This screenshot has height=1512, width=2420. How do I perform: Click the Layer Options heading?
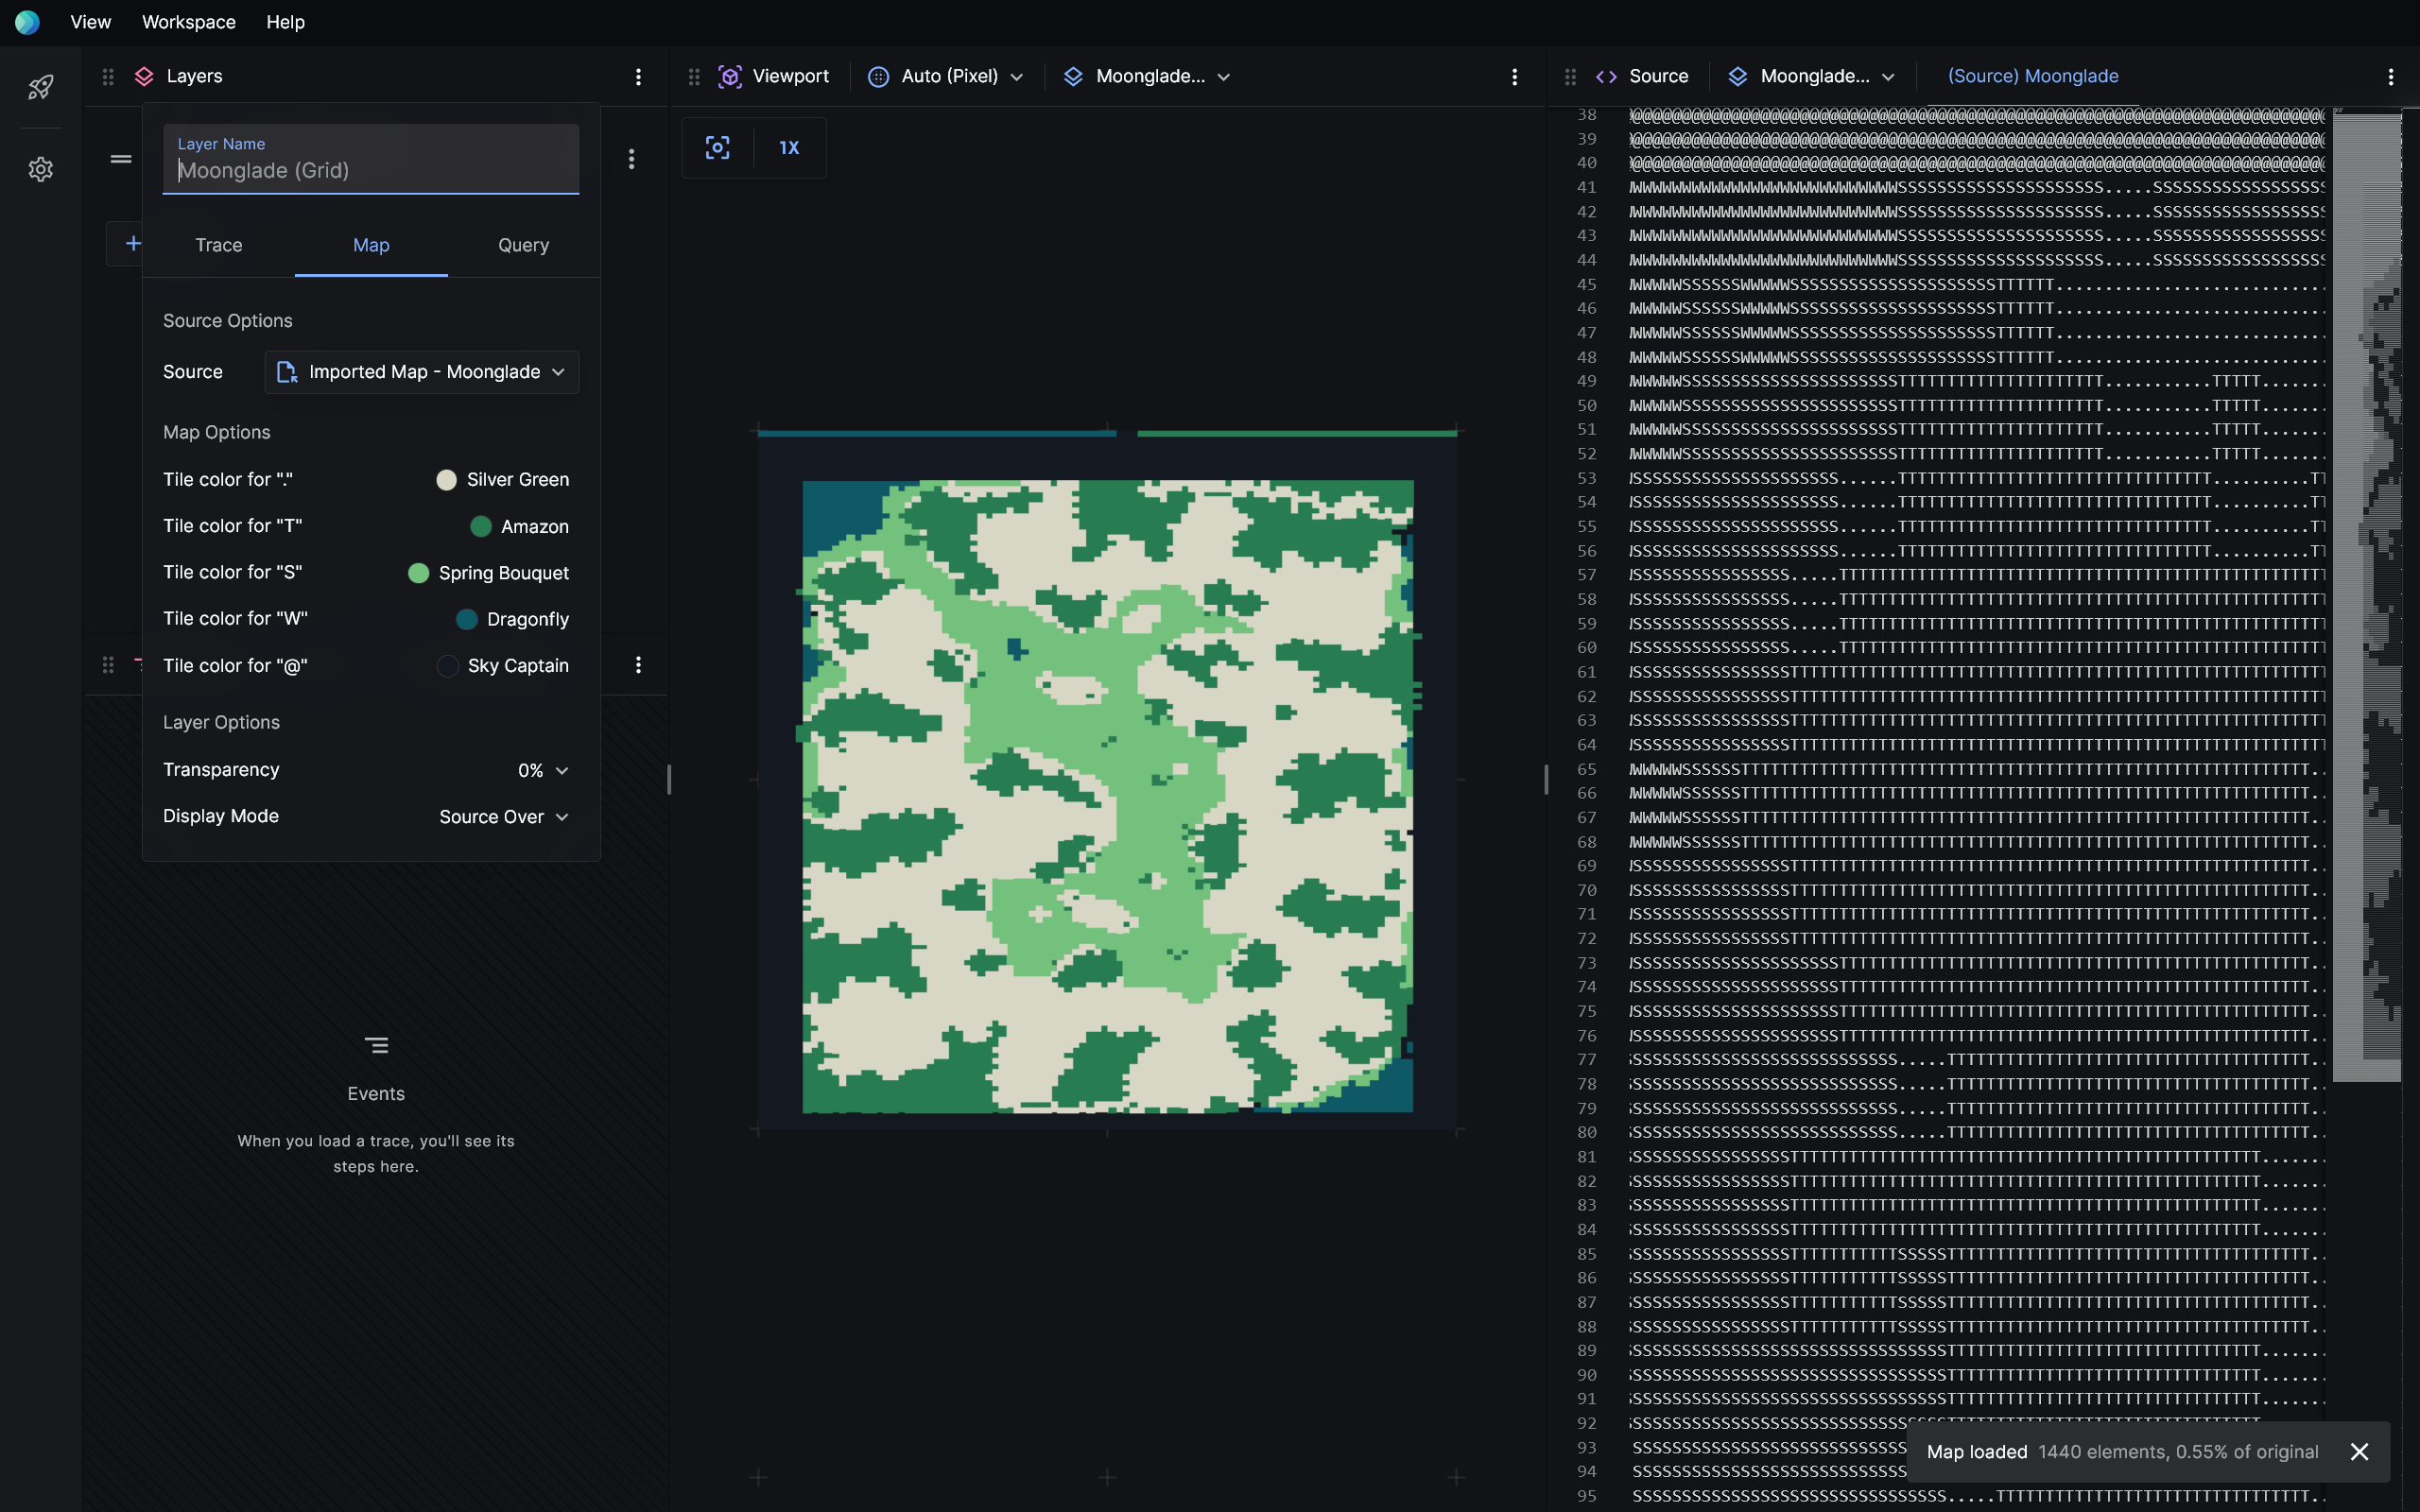click(x=221, y=723)
